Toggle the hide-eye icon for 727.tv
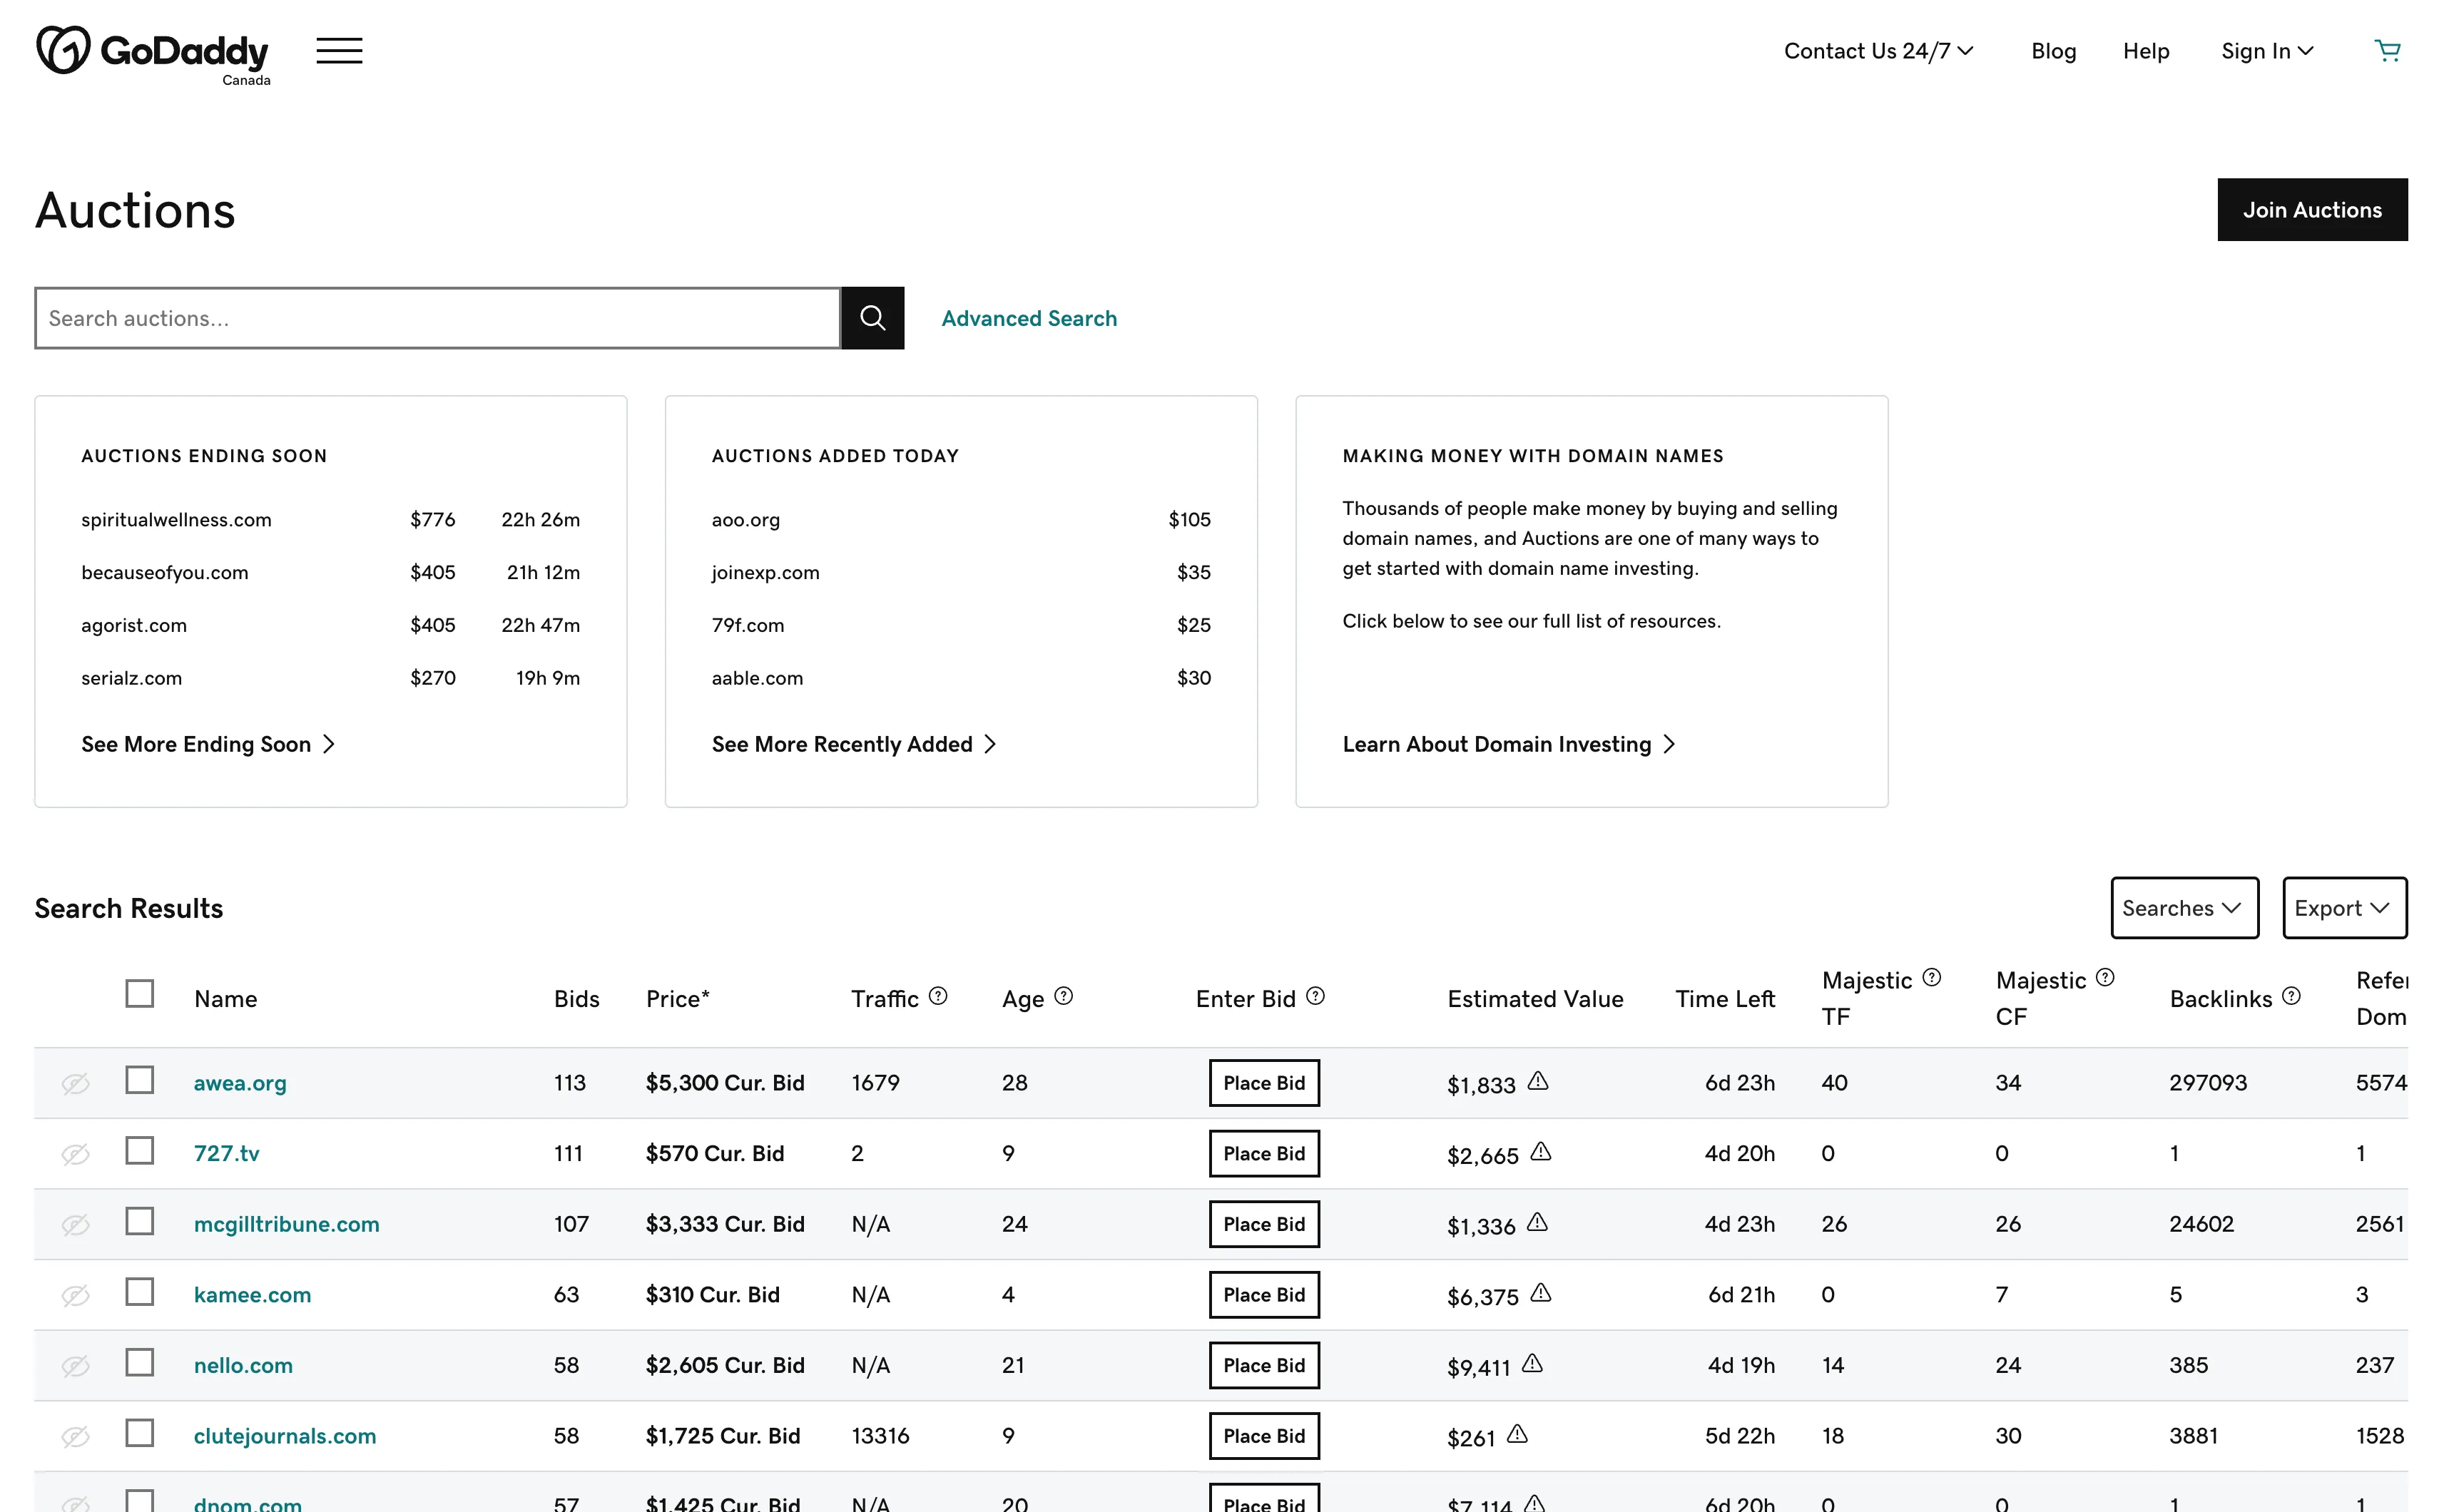 point(75,1154)
